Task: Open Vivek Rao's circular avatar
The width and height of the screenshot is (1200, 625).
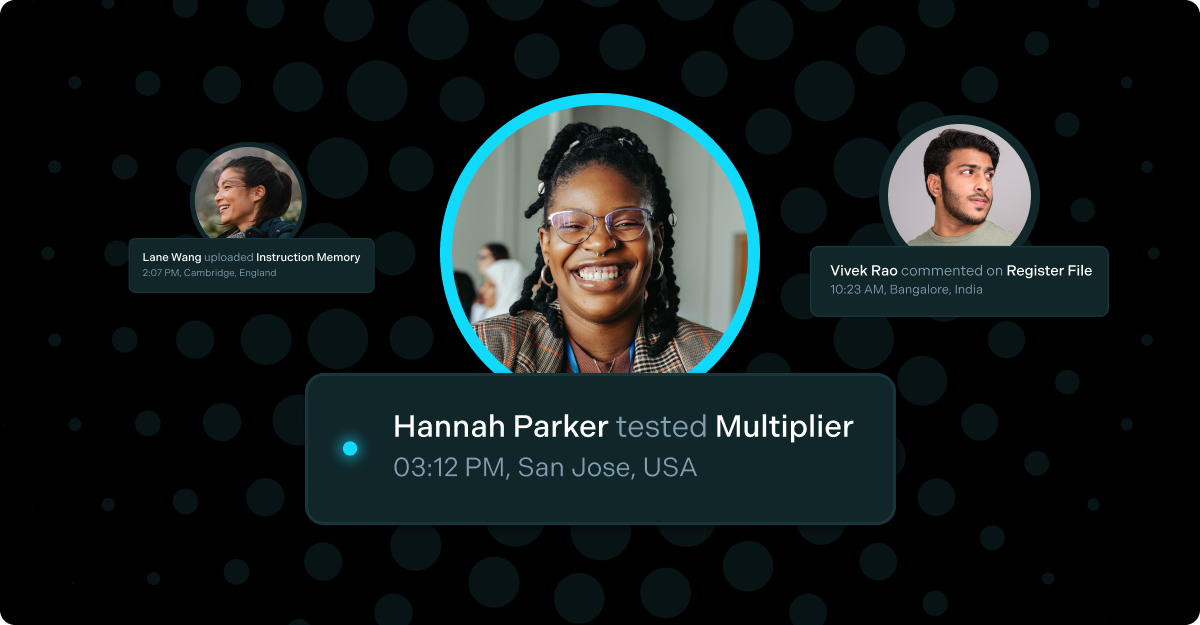Action: pyautogui.click(x=959, y=186)
